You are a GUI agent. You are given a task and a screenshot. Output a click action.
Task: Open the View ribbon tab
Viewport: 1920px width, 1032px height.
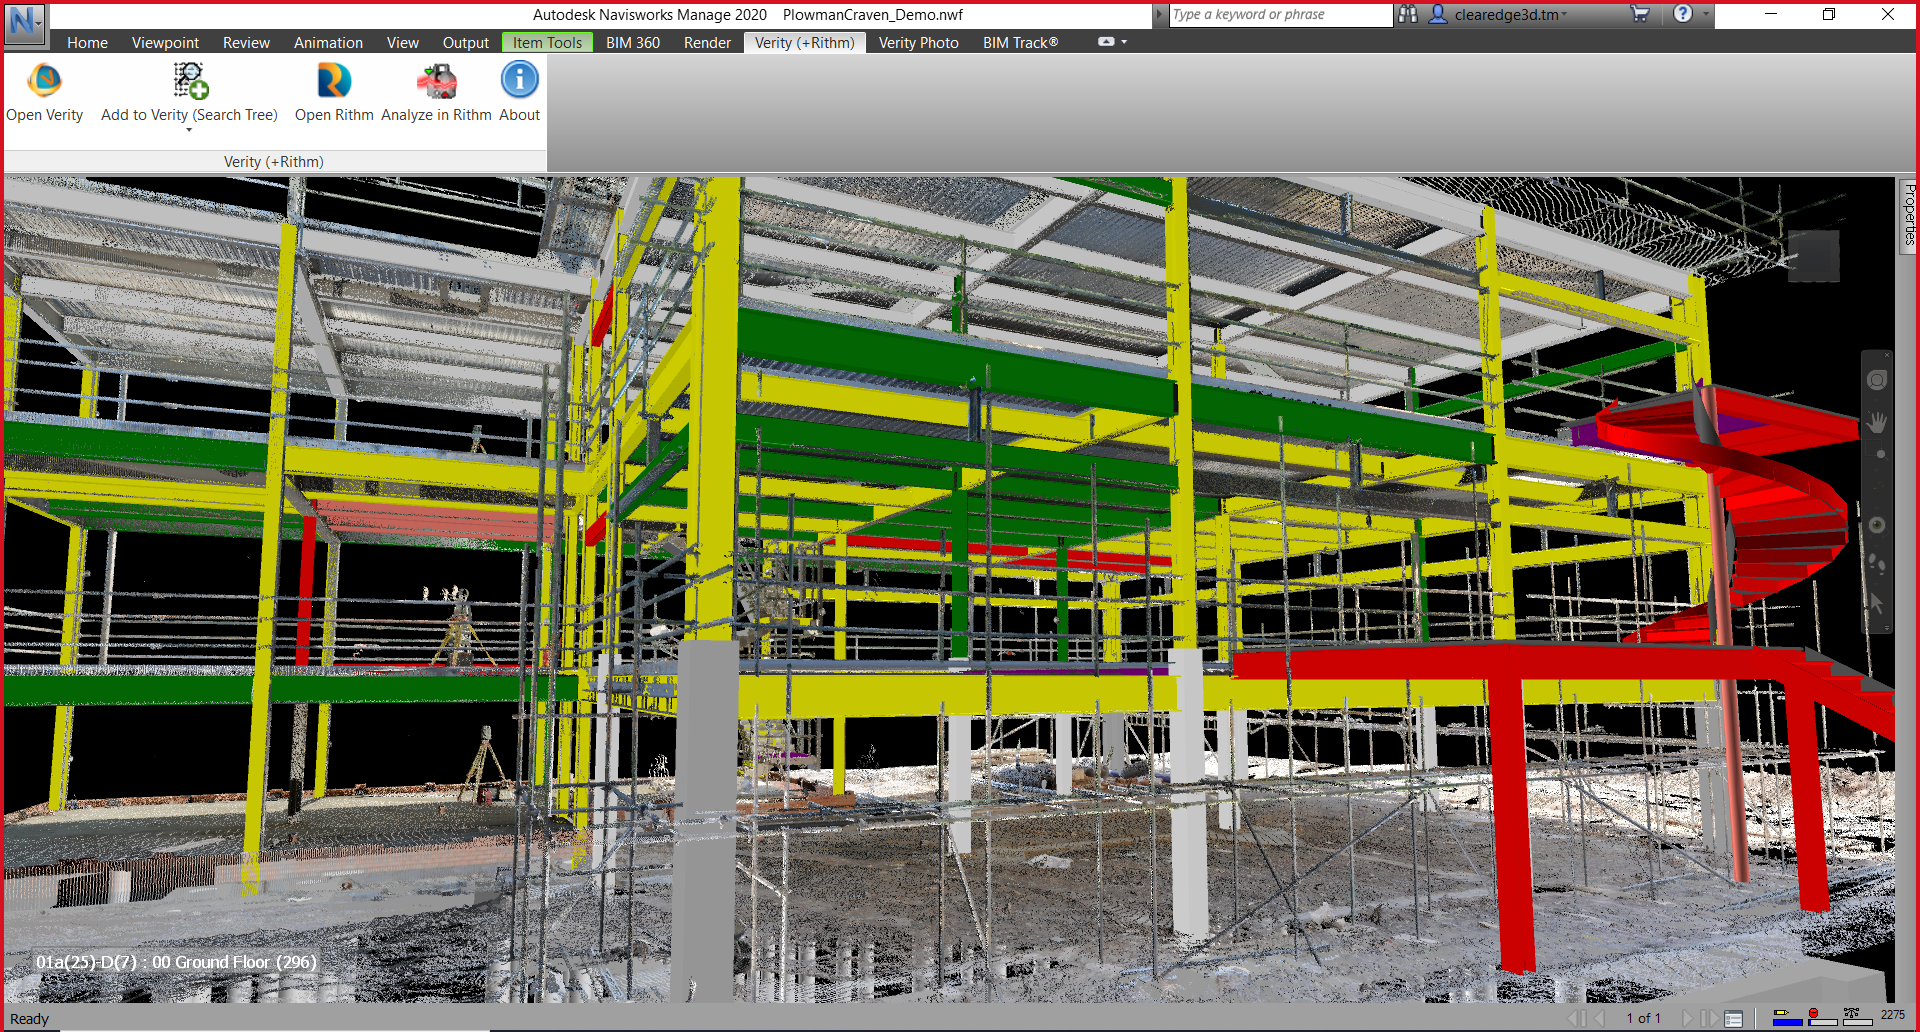[x=402, y=42]
